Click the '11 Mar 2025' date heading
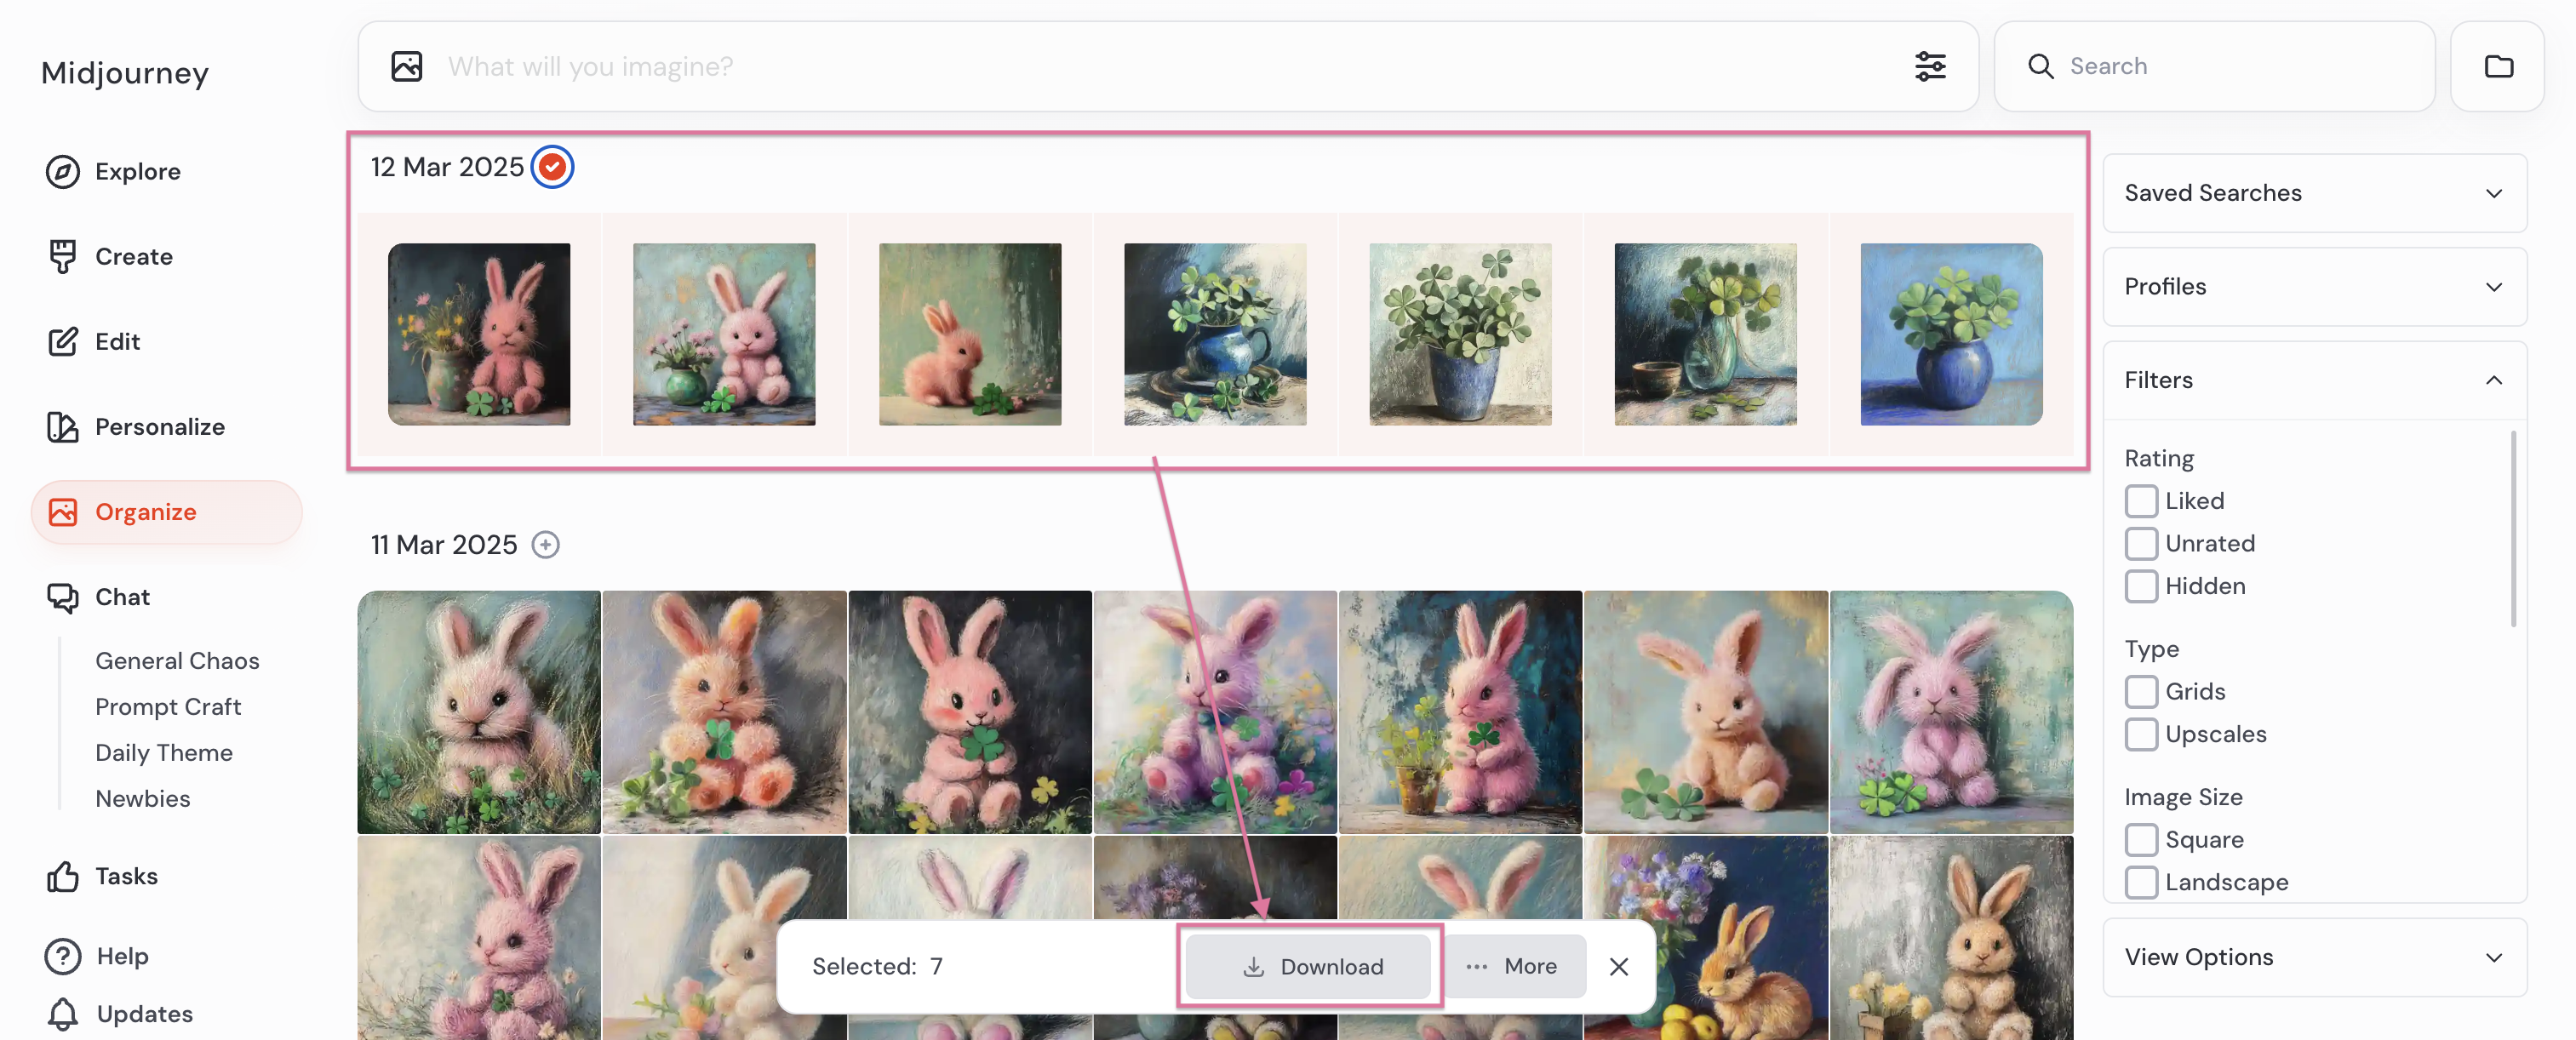The height and width of the screenshot is (1040, 2576). 444,544
